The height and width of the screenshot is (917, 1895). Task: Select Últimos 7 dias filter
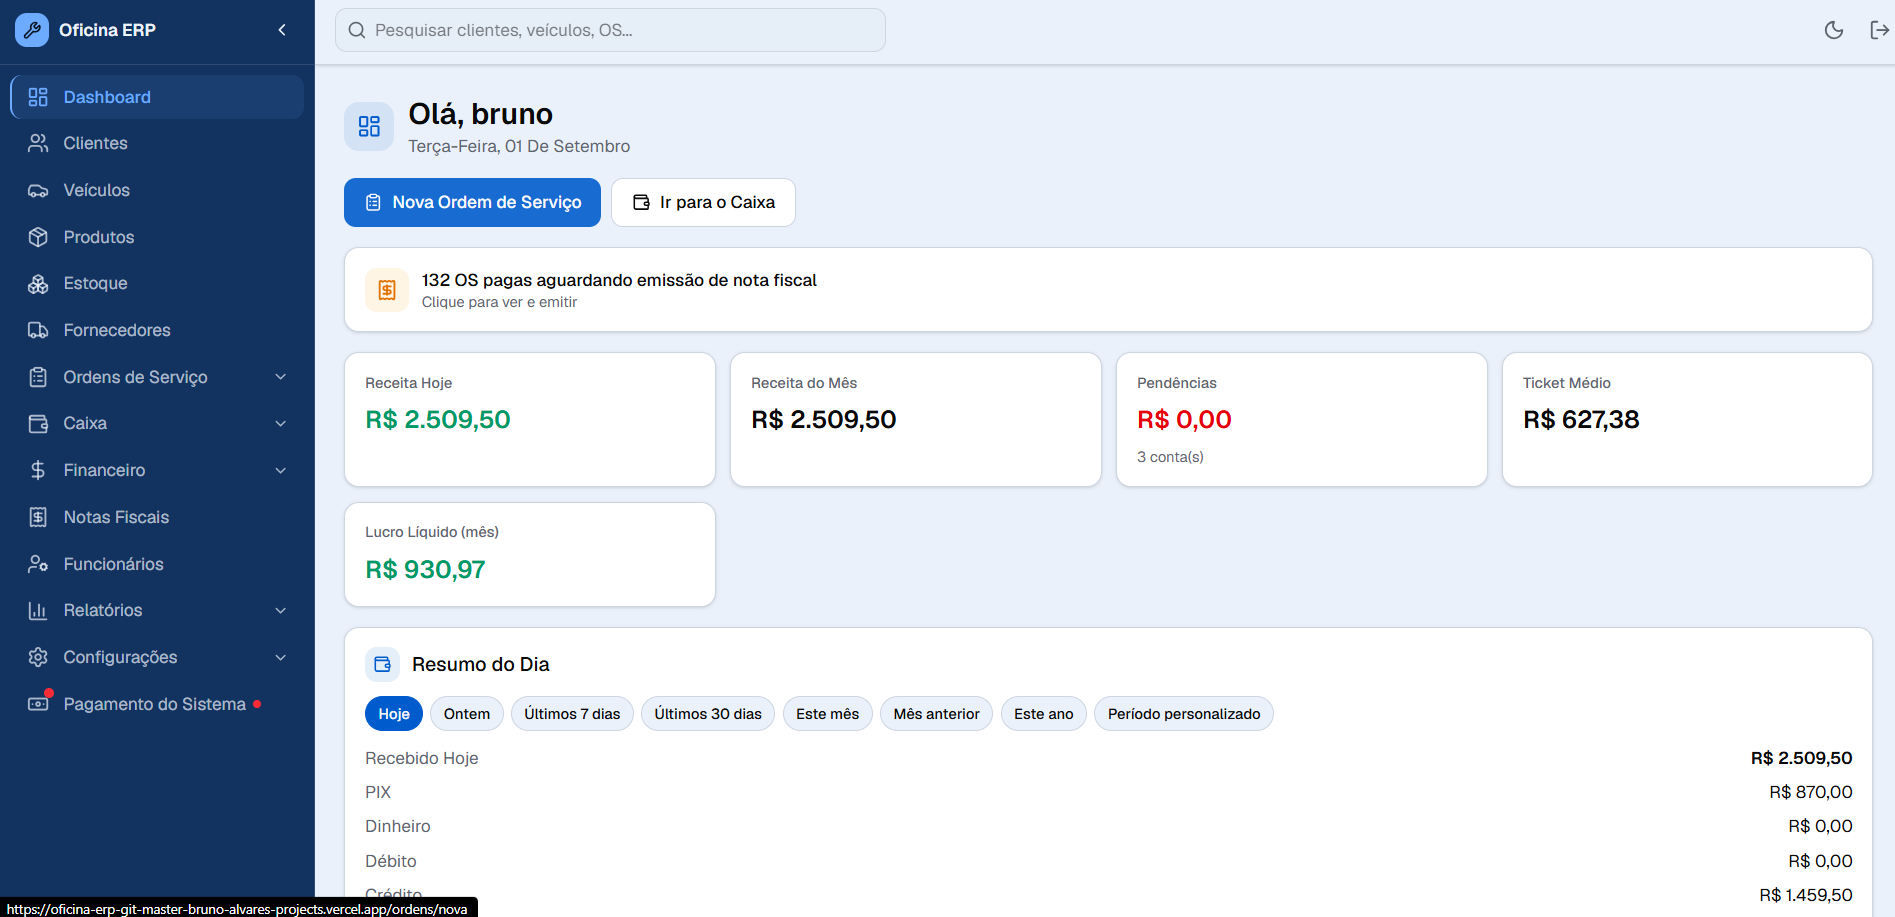click(572, 714)
